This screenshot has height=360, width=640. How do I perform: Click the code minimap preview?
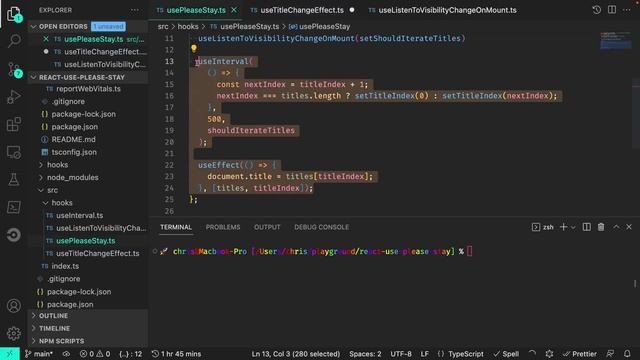[x=616, y=40]
